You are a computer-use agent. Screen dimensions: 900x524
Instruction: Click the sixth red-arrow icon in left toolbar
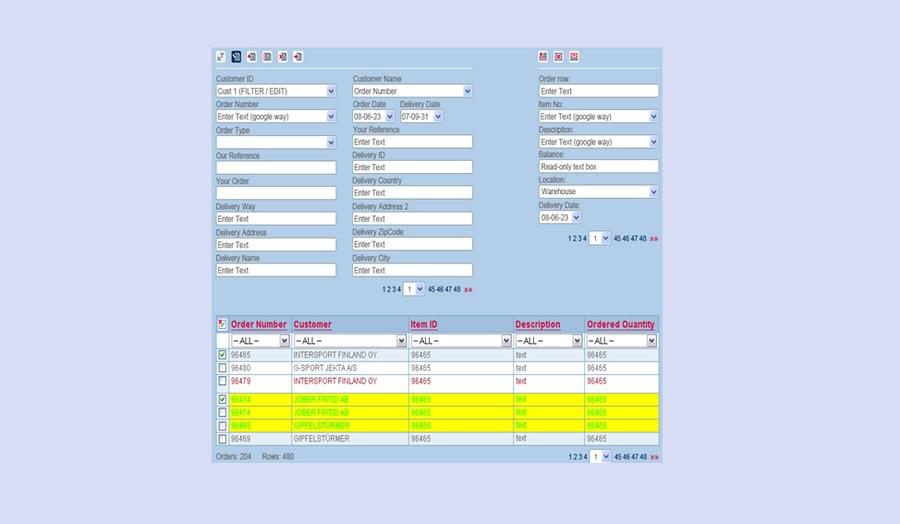297,56
